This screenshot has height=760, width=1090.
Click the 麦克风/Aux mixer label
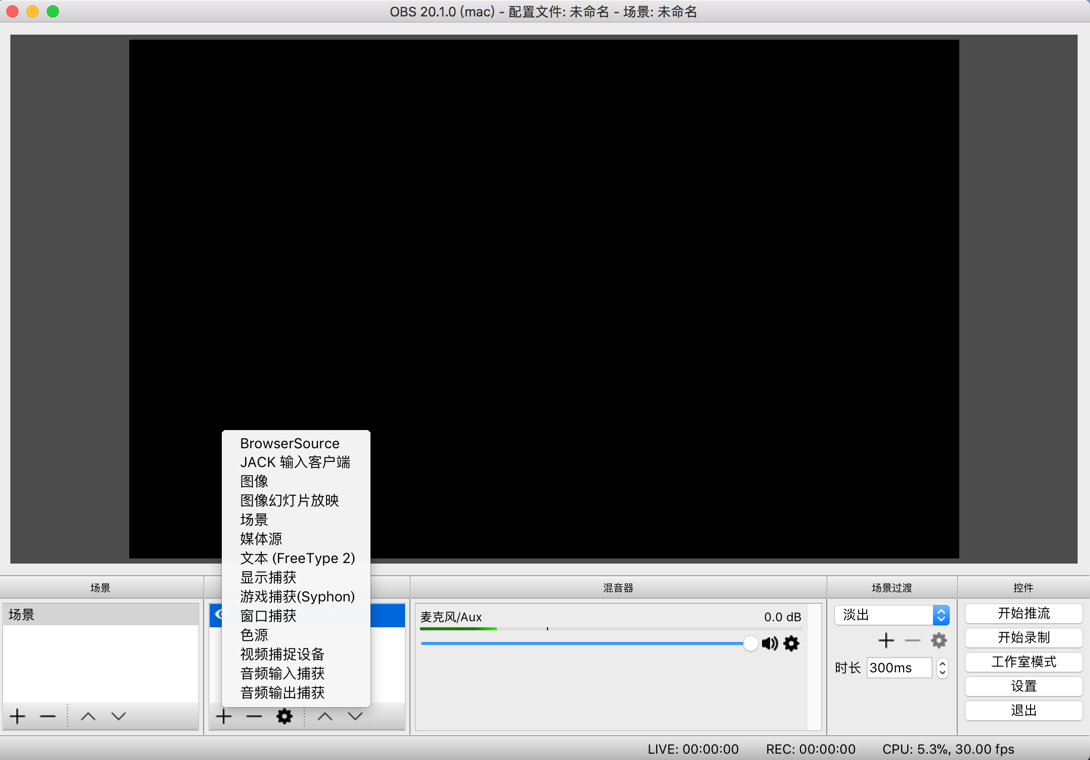pos(450,617)
